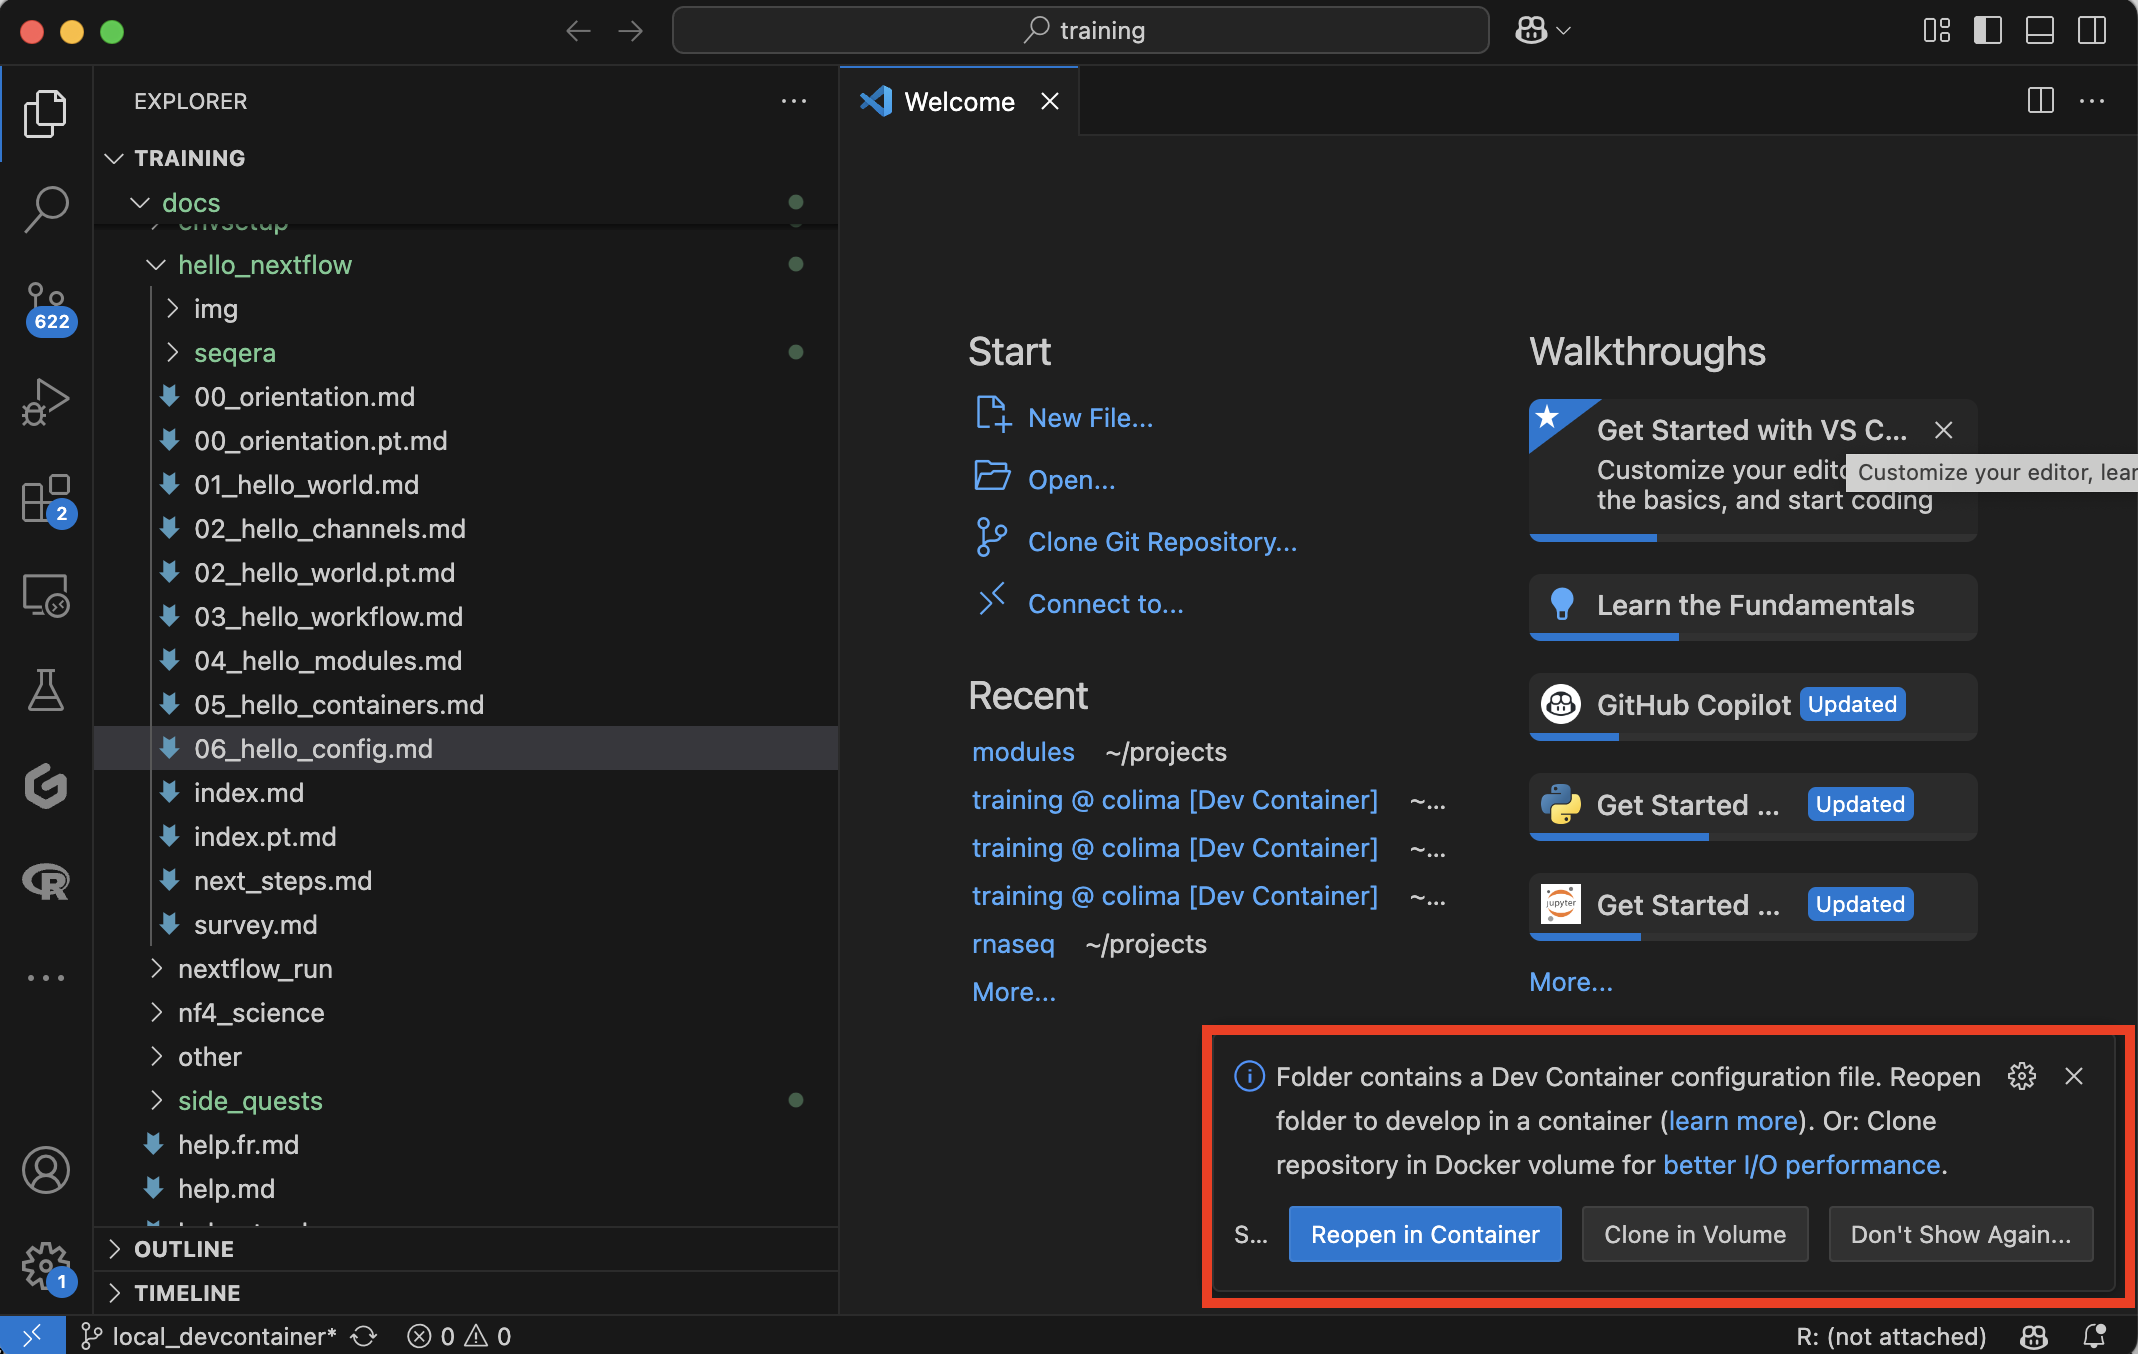Open editor More Actions ellipsis
Viewport: 2138px width, 1354px height.
2092,101
